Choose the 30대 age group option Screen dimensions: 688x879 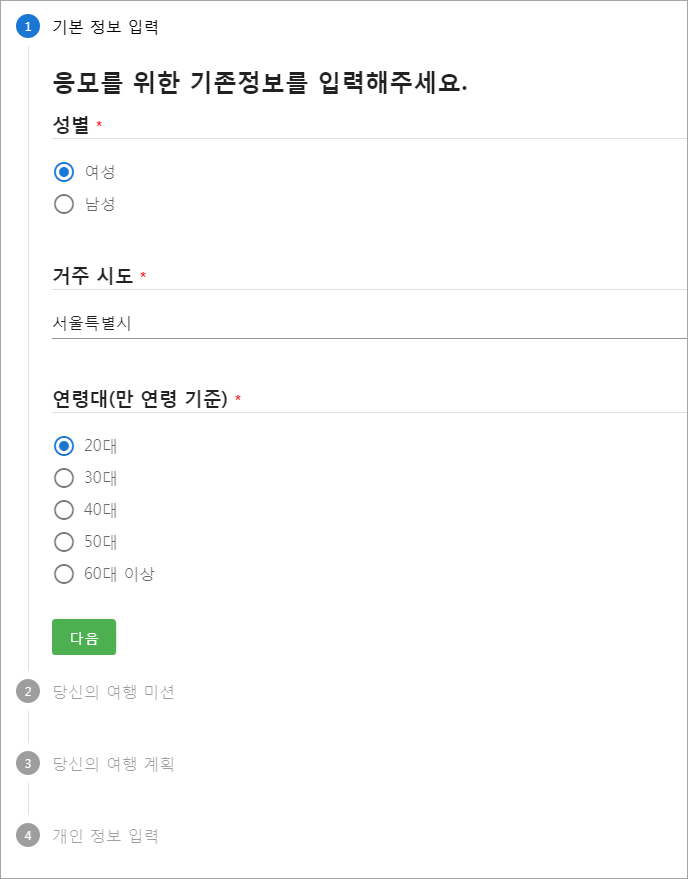coord(64,478)
